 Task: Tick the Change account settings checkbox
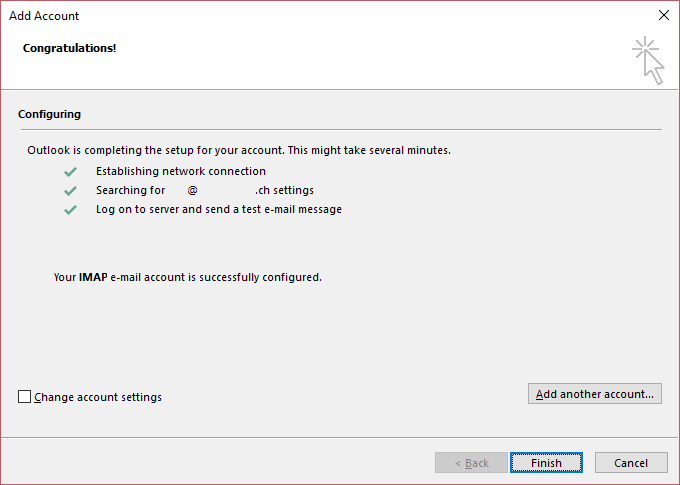tap(24, 397)
